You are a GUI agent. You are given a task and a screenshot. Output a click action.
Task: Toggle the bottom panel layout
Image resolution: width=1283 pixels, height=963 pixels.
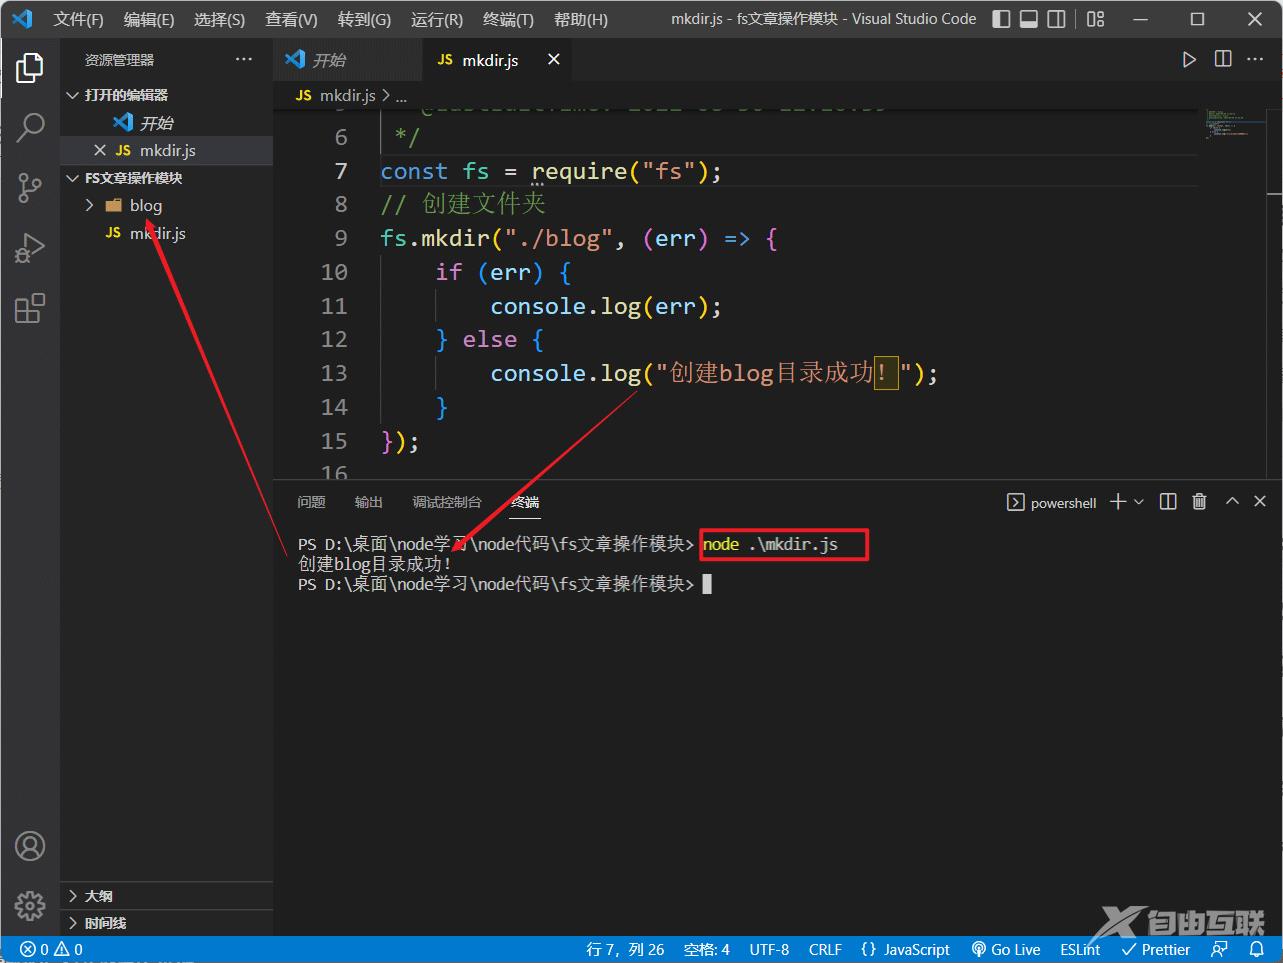tap(1029, 19)
